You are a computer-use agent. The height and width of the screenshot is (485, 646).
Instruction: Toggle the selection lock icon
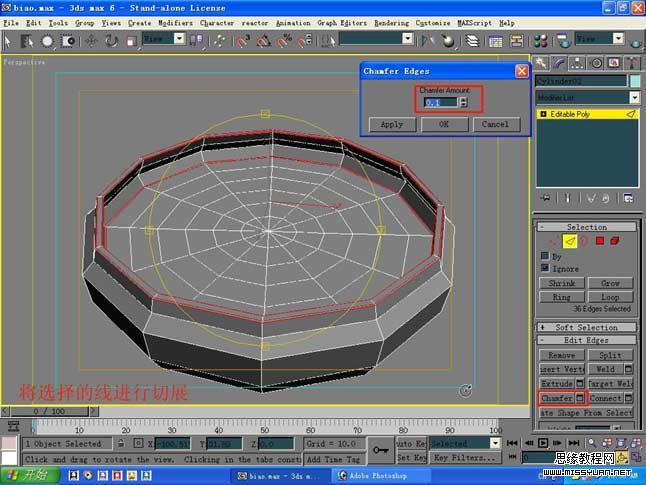click(121, 443)
